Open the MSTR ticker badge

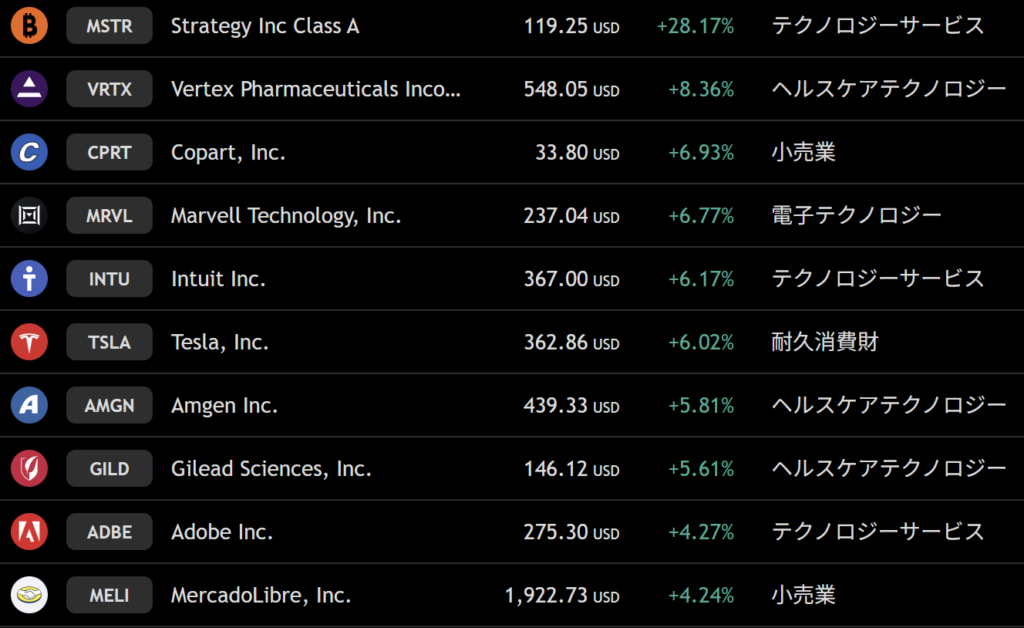click(x=109, y=26)
